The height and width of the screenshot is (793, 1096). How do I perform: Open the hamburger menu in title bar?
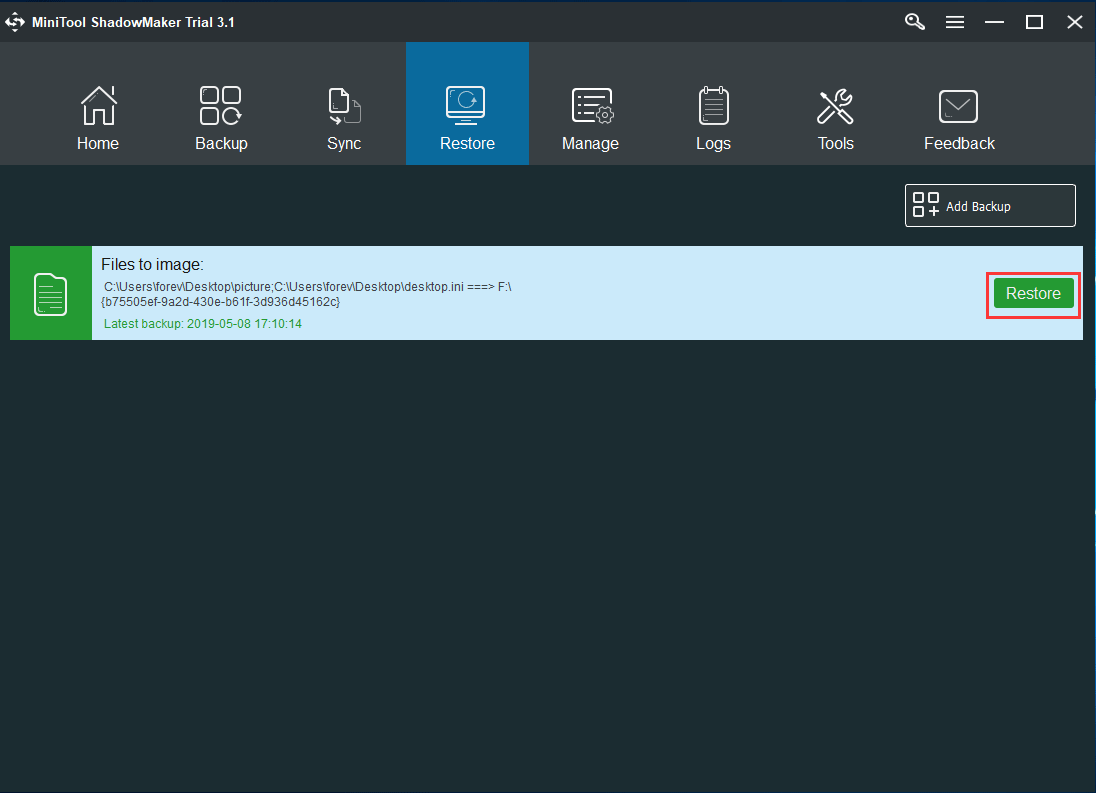[x=955, y=21]
